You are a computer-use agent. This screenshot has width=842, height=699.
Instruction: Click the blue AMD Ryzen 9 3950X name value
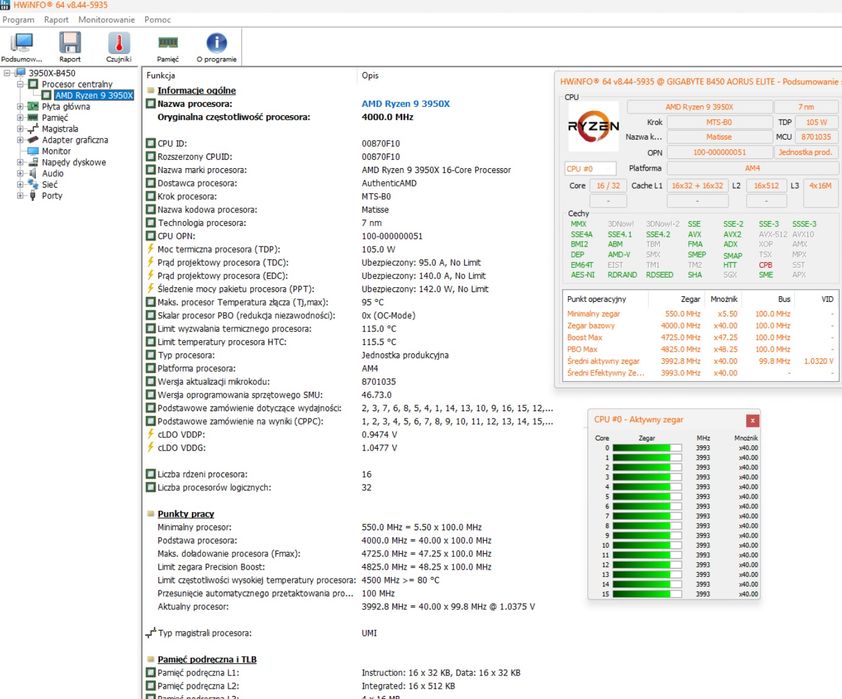(405, 104)
